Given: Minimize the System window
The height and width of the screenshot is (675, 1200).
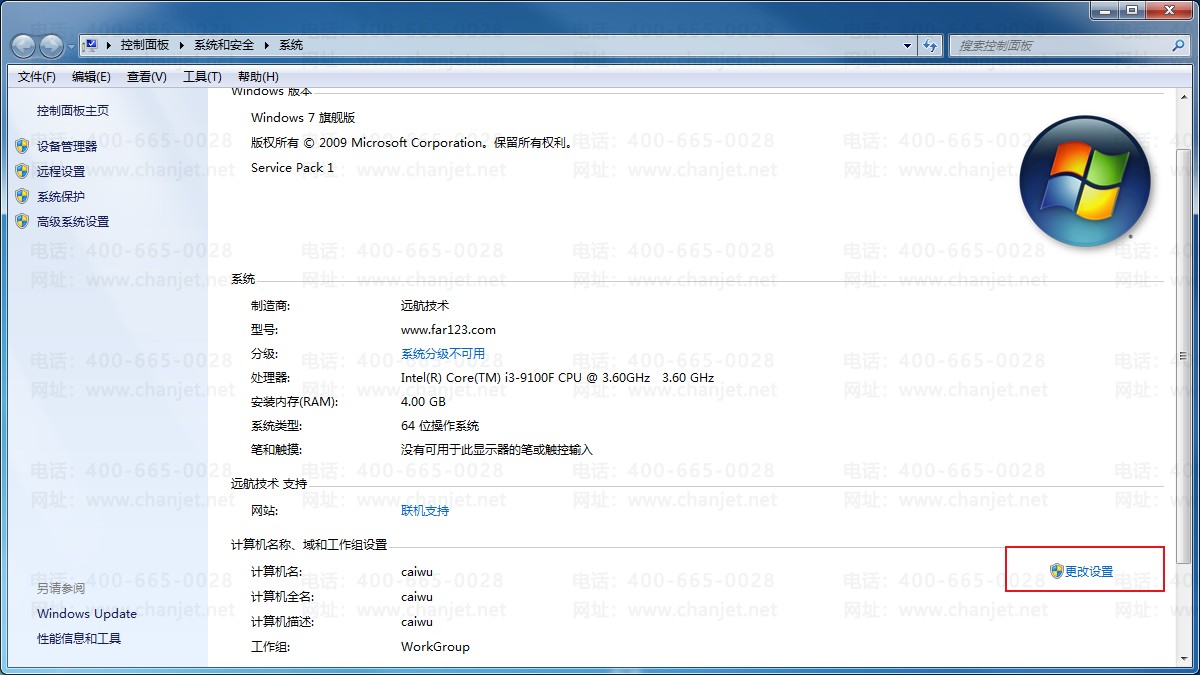Looking at the screenshot, I should click(1104, 9).
